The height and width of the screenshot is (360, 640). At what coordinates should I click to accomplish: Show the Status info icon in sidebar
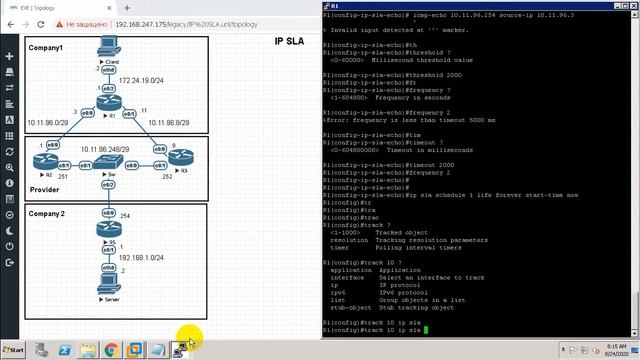(9, 183)
